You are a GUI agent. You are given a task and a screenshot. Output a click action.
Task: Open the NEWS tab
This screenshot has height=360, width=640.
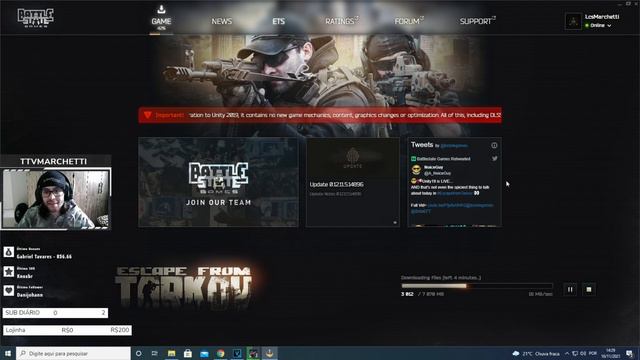point(222,21)
